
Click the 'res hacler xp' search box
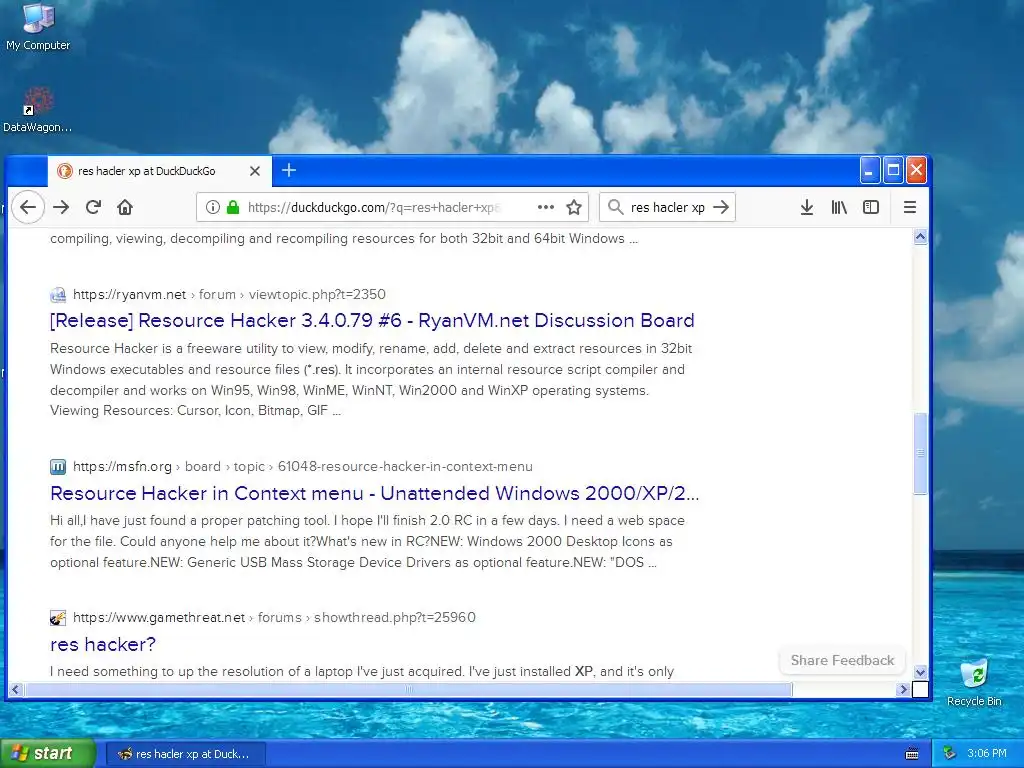tap(667, 207)
